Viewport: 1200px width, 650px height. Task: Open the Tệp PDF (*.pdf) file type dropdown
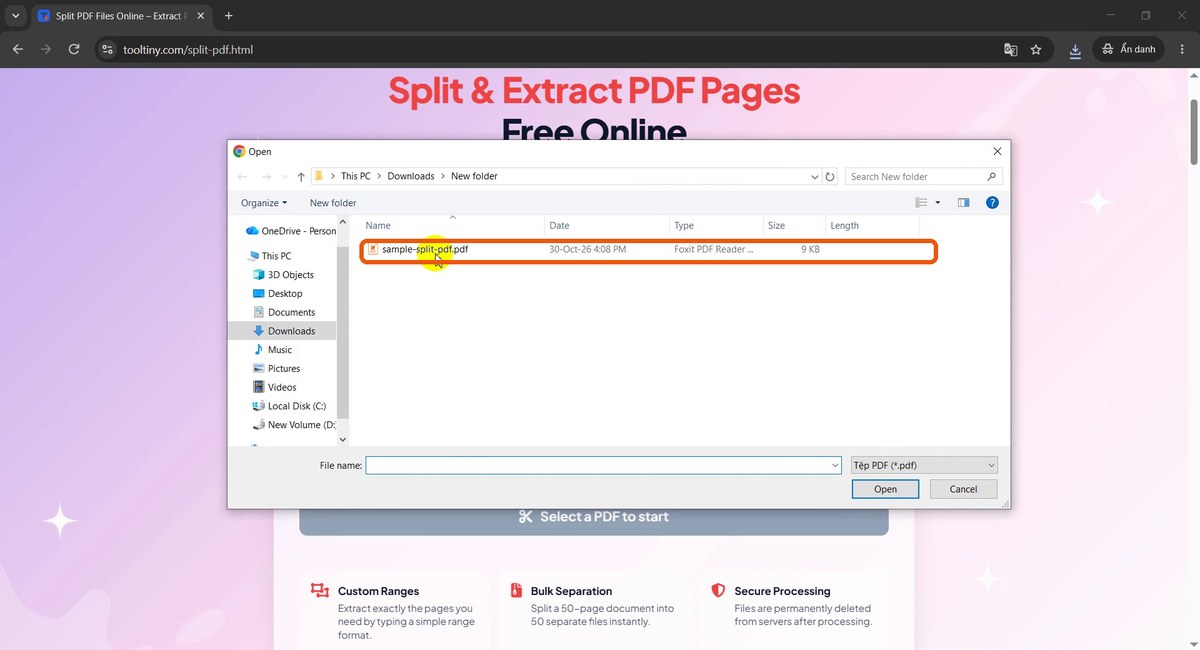924,465
